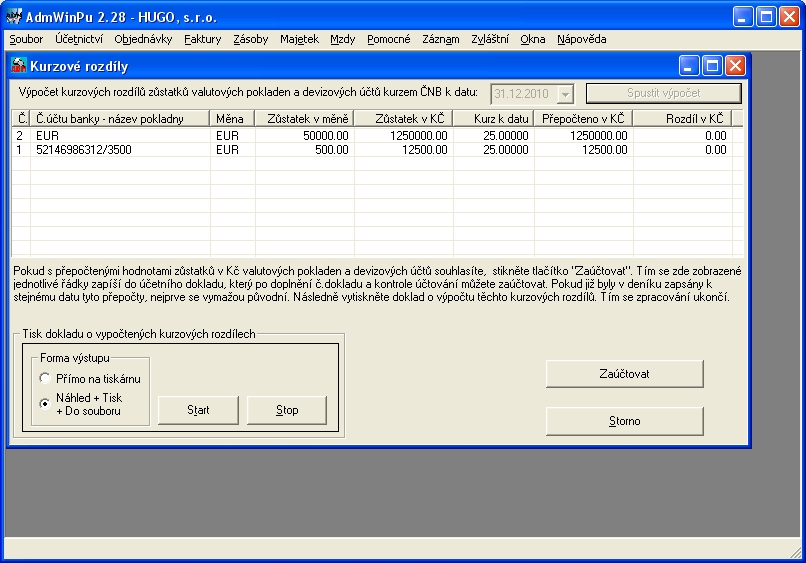Open the Účetnictví menu

[x=79, y=39]
